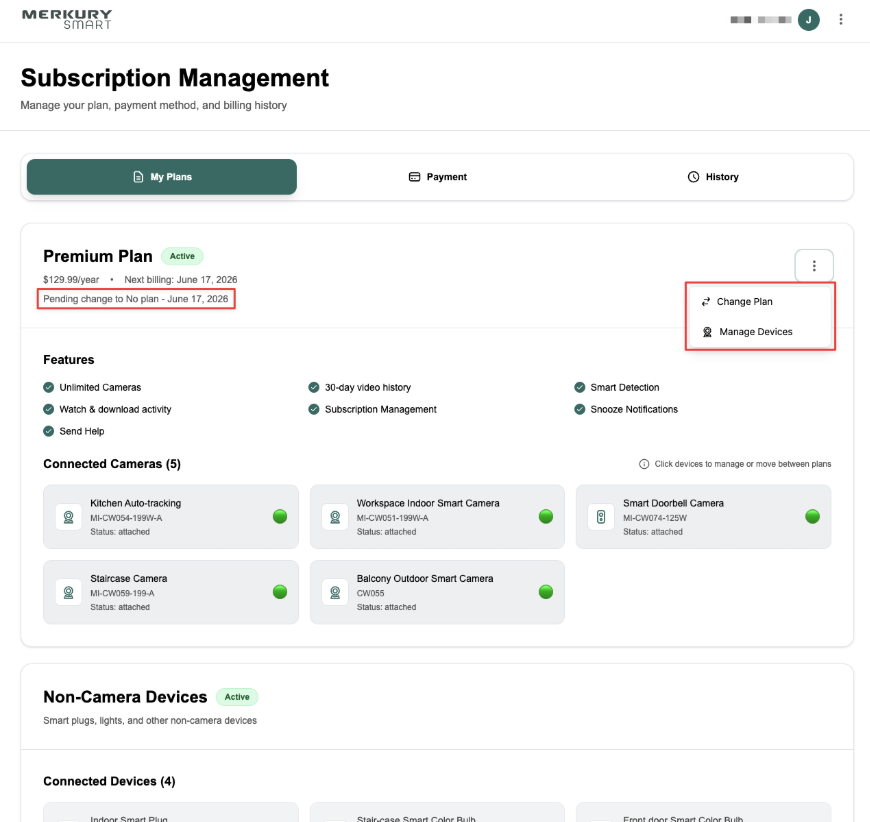Click the Balcony Outdoor Smart Camera icon
The height and width of the screenshot is (822, 870).
point(335,592)
